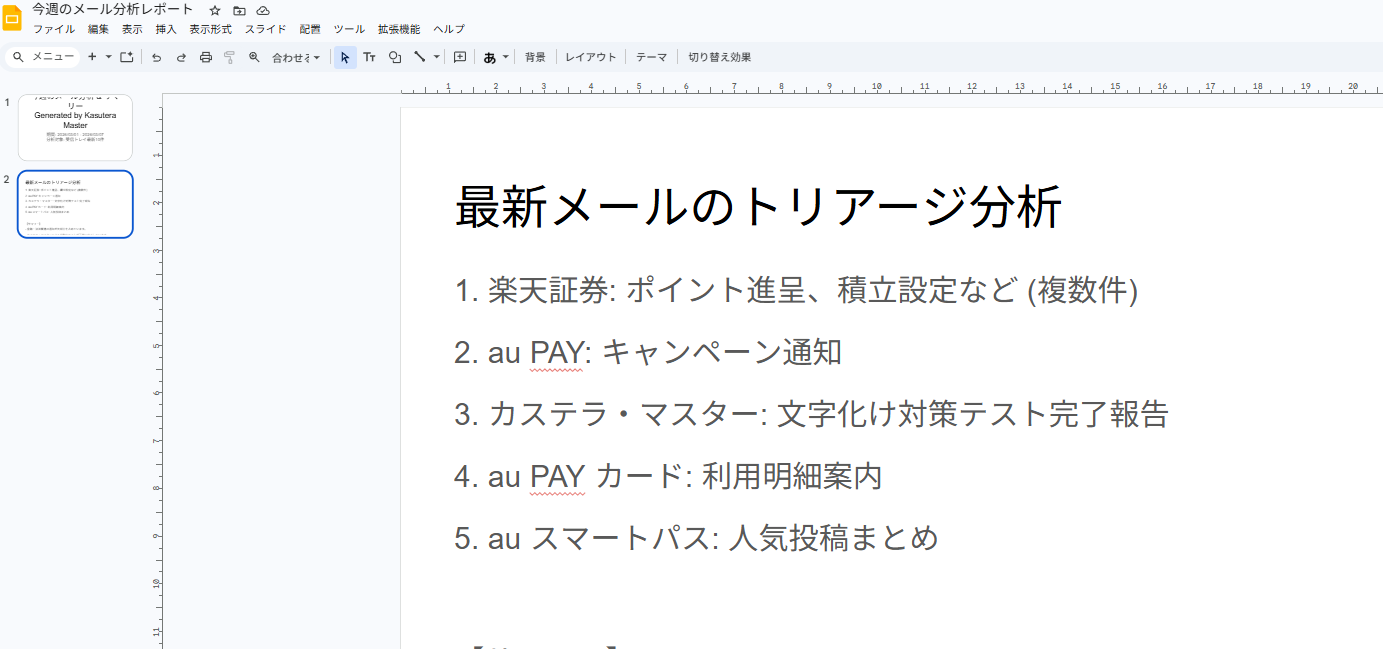Open the スライド menu
The image size is (1383, 649).
265,29
